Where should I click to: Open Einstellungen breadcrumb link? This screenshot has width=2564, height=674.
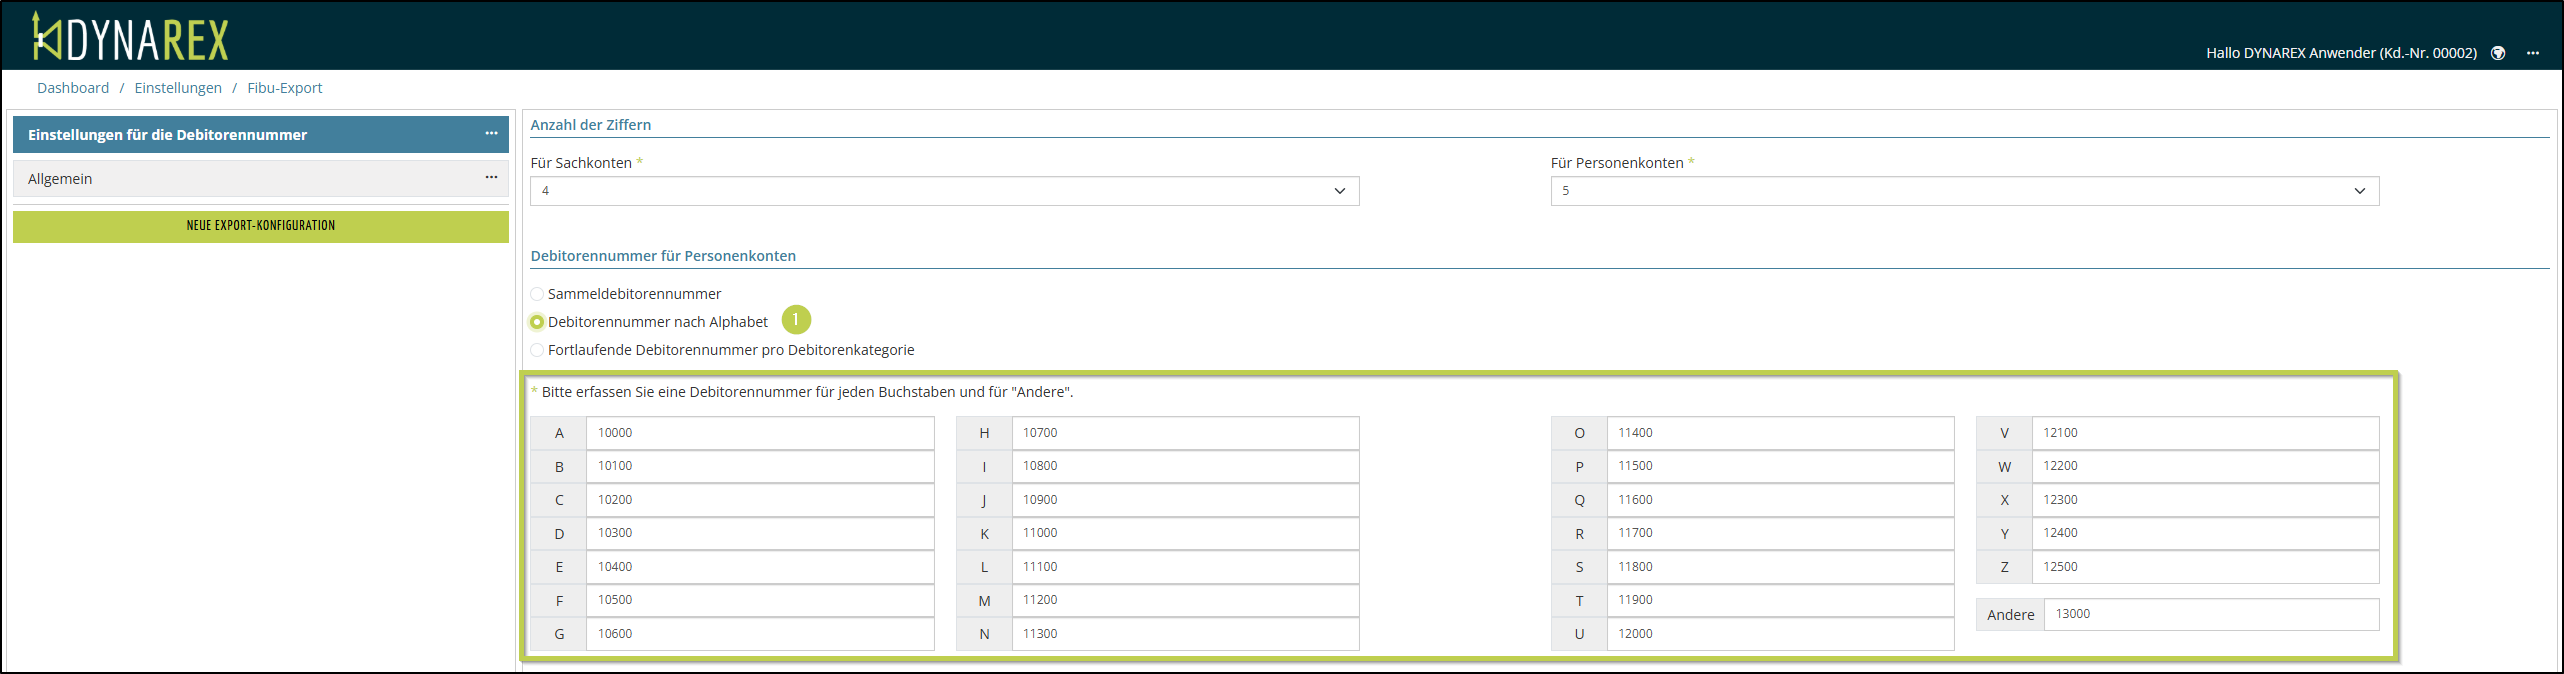click(178, 88)
